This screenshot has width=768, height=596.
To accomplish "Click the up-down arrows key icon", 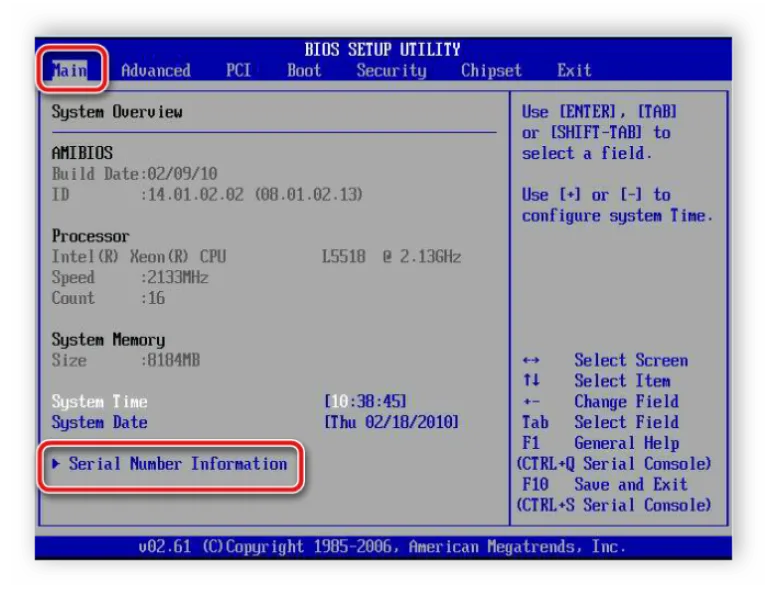I will coord(531,380).
